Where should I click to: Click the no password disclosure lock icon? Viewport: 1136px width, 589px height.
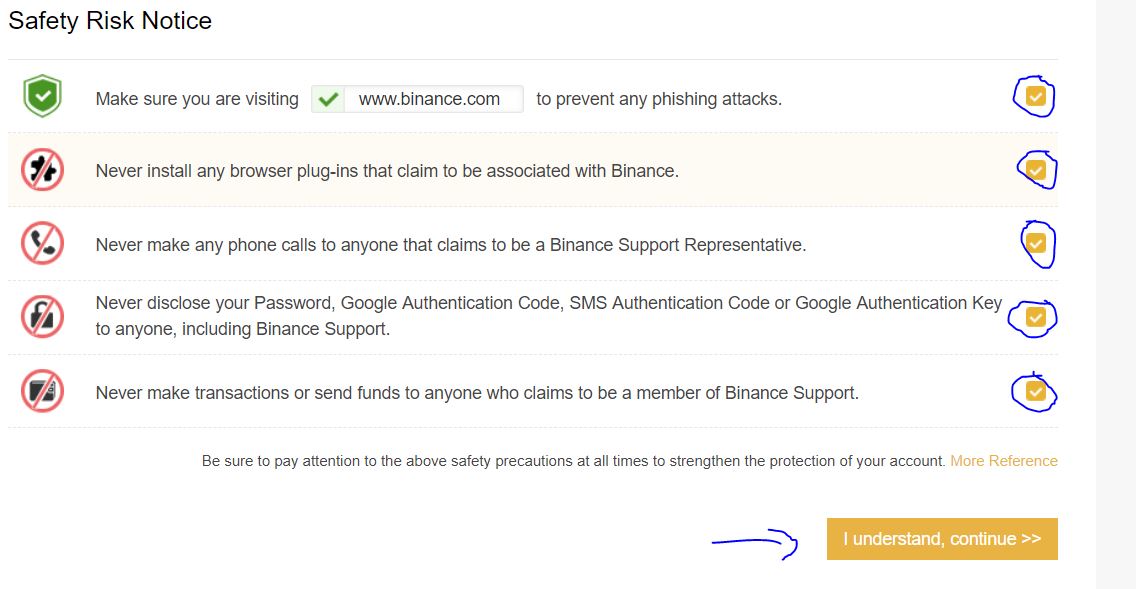tap(42, 317)
